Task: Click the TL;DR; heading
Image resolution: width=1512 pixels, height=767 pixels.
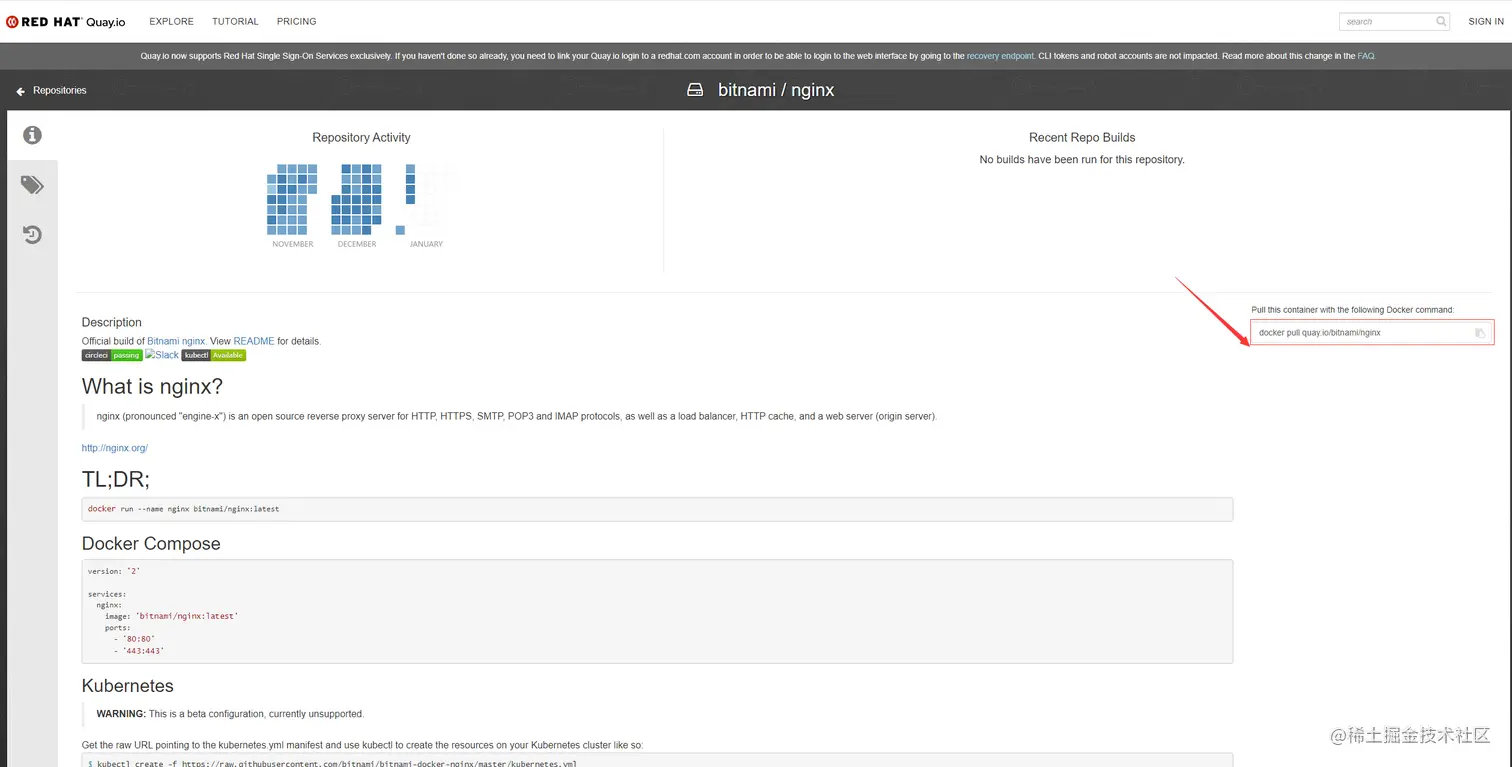Action: pyautogui.click(x=116, y=479)
